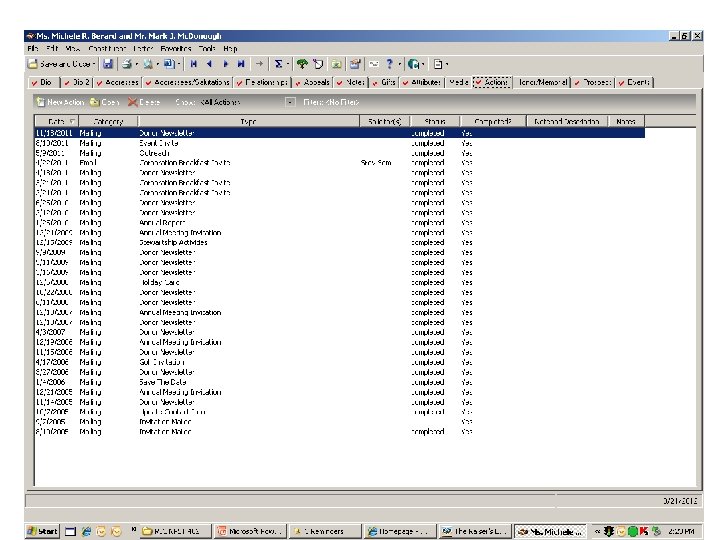Expand the Show All Actions dropdown
The width and height of the screenshot is (720, 540).
tap(290, 102)
